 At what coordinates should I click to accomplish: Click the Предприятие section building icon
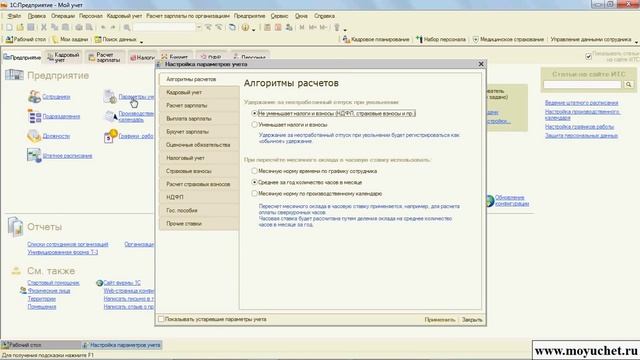pyautogui.click(x=14, y=75)
